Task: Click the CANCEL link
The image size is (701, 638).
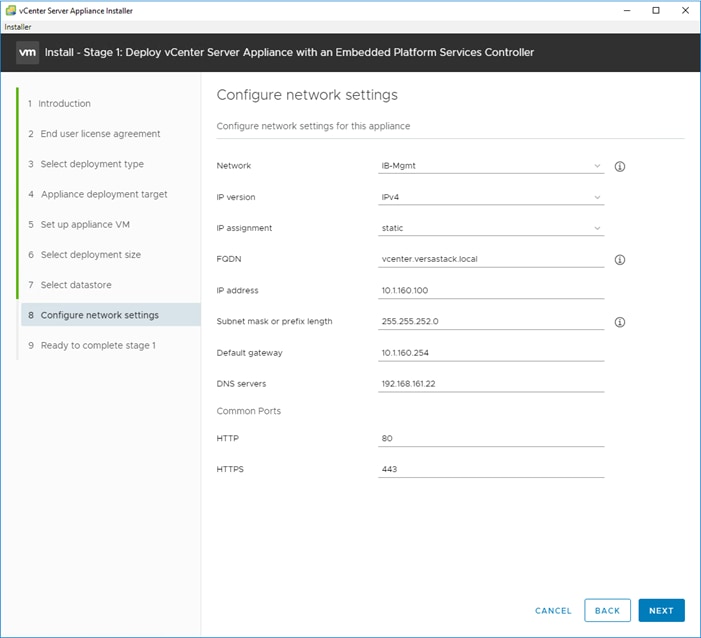Action: click(x=553, y=611)
